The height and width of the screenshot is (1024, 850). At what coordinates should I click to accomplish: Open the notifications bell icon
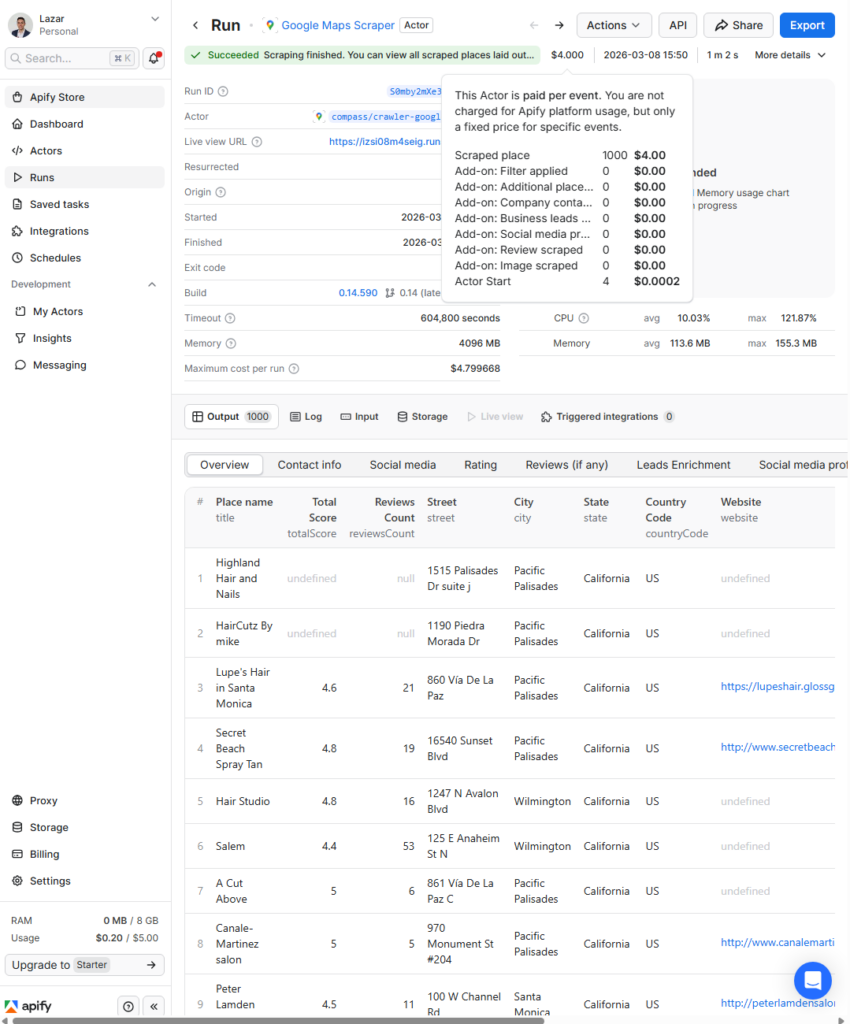click(x=153, y=58)
